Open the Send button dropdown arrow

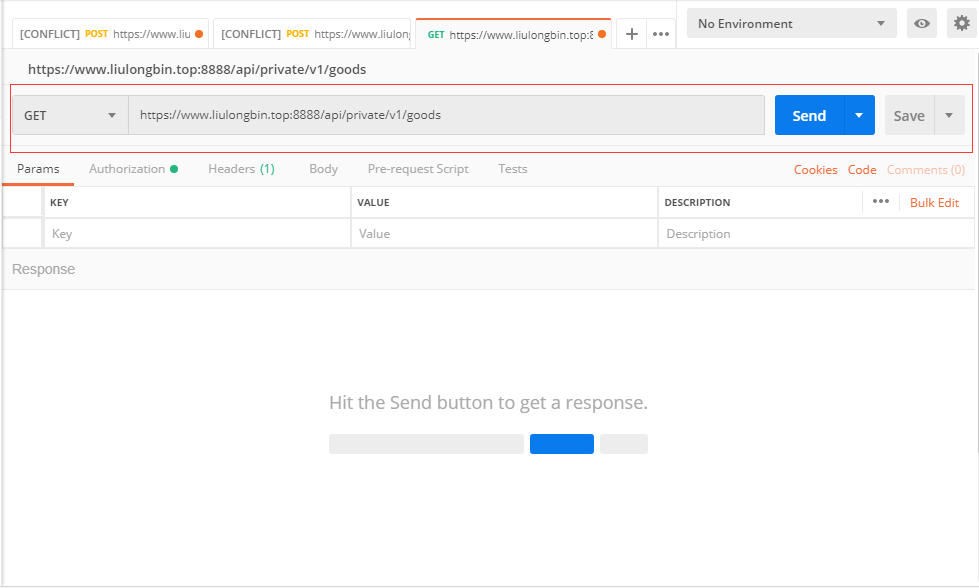pyautogui.click(x=859, y=115)
